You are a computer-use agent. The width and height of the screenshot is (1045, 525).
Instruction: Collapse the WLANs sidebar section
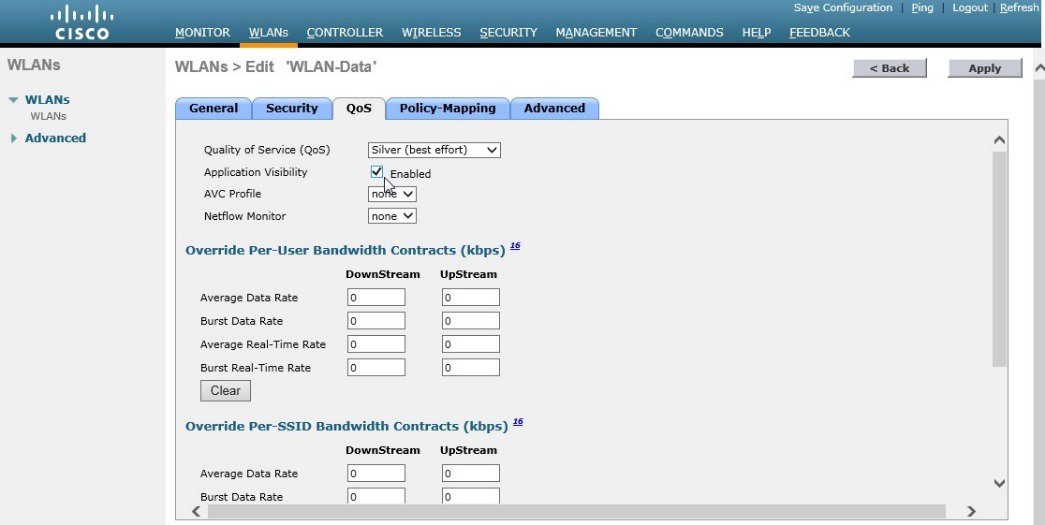(13, 100)
